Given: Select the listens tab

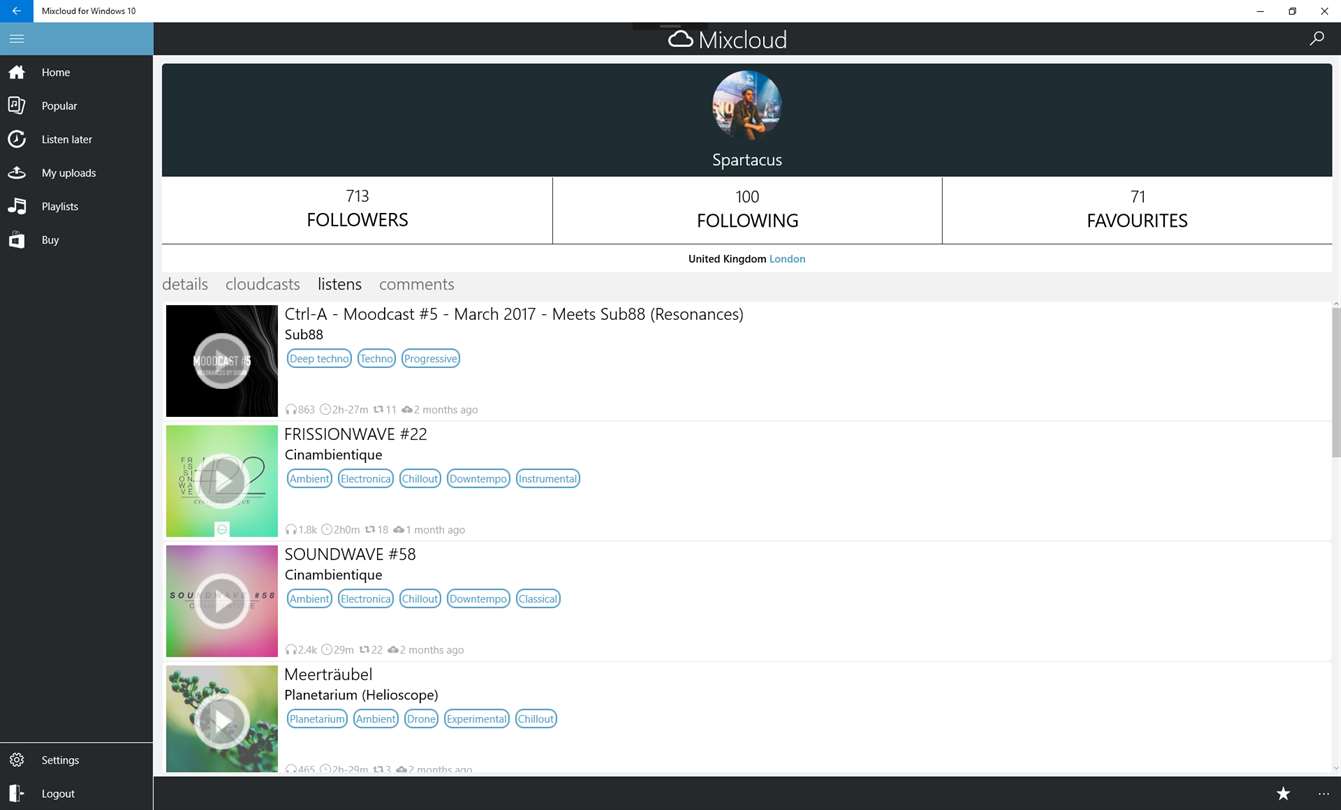Looking at the screenshot, I should tap(340, 284).
